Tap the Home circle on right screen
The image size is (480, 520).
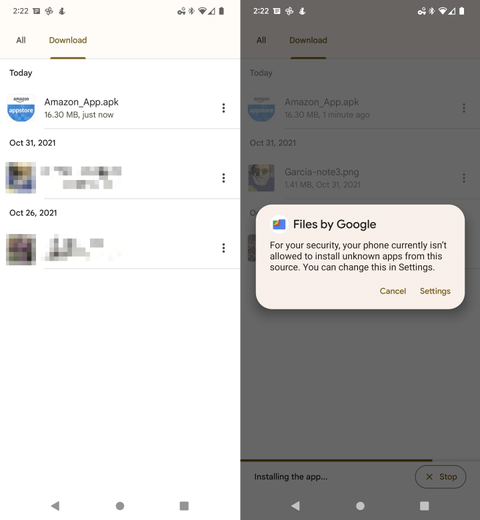click(x=360, y=506)
